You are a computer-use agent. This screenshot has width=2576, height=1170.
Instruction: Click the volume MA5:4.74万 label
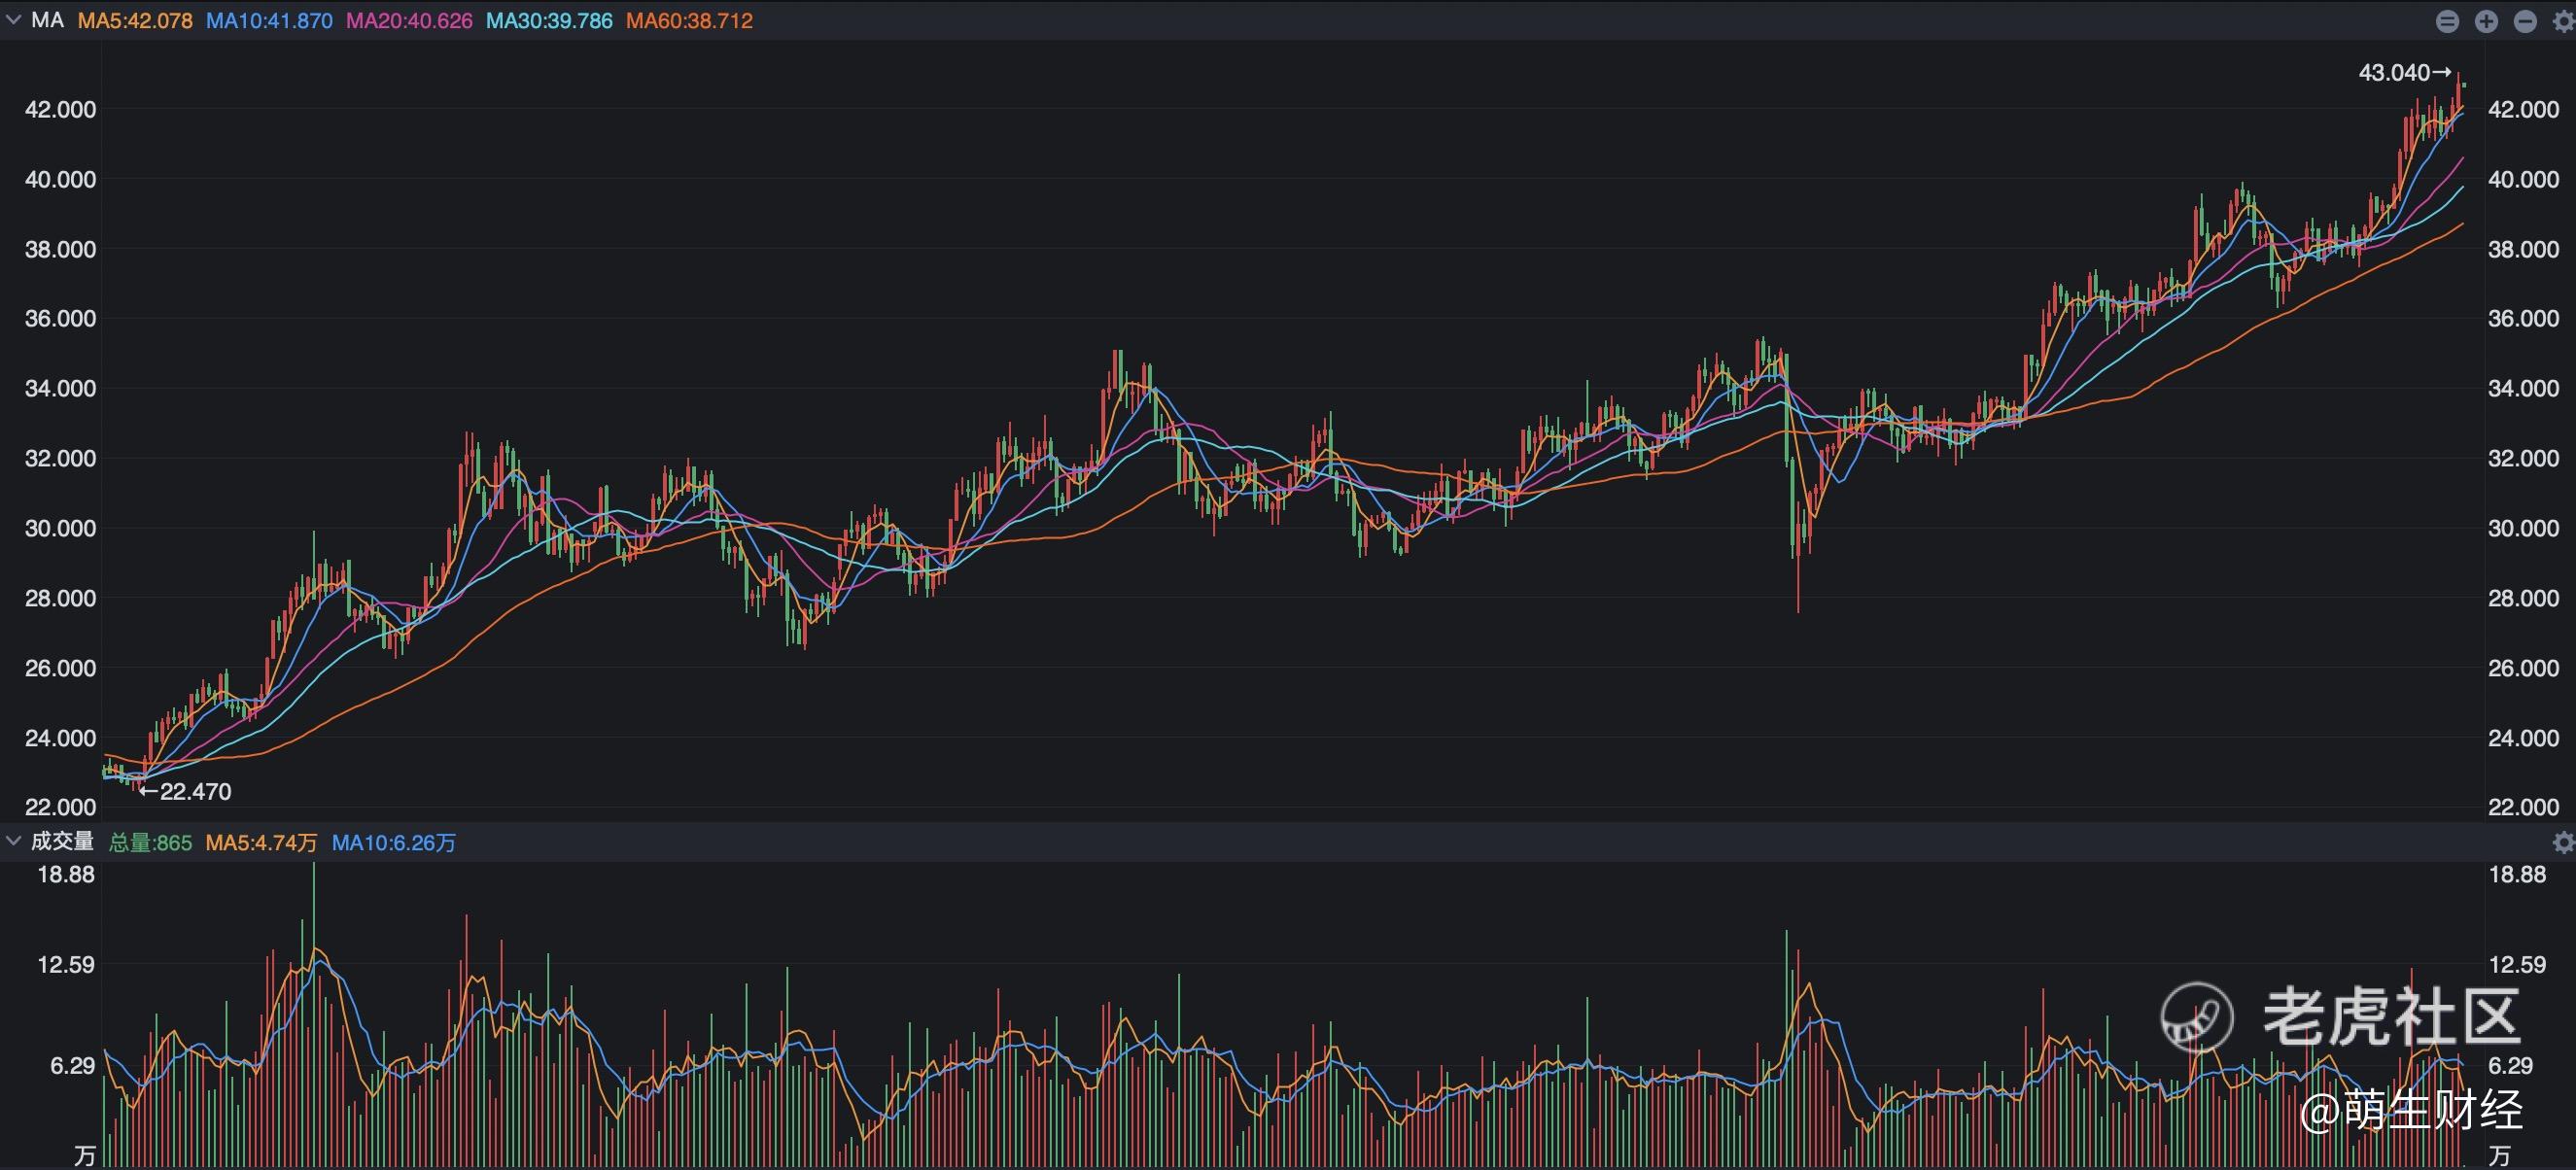pos(261,843)
